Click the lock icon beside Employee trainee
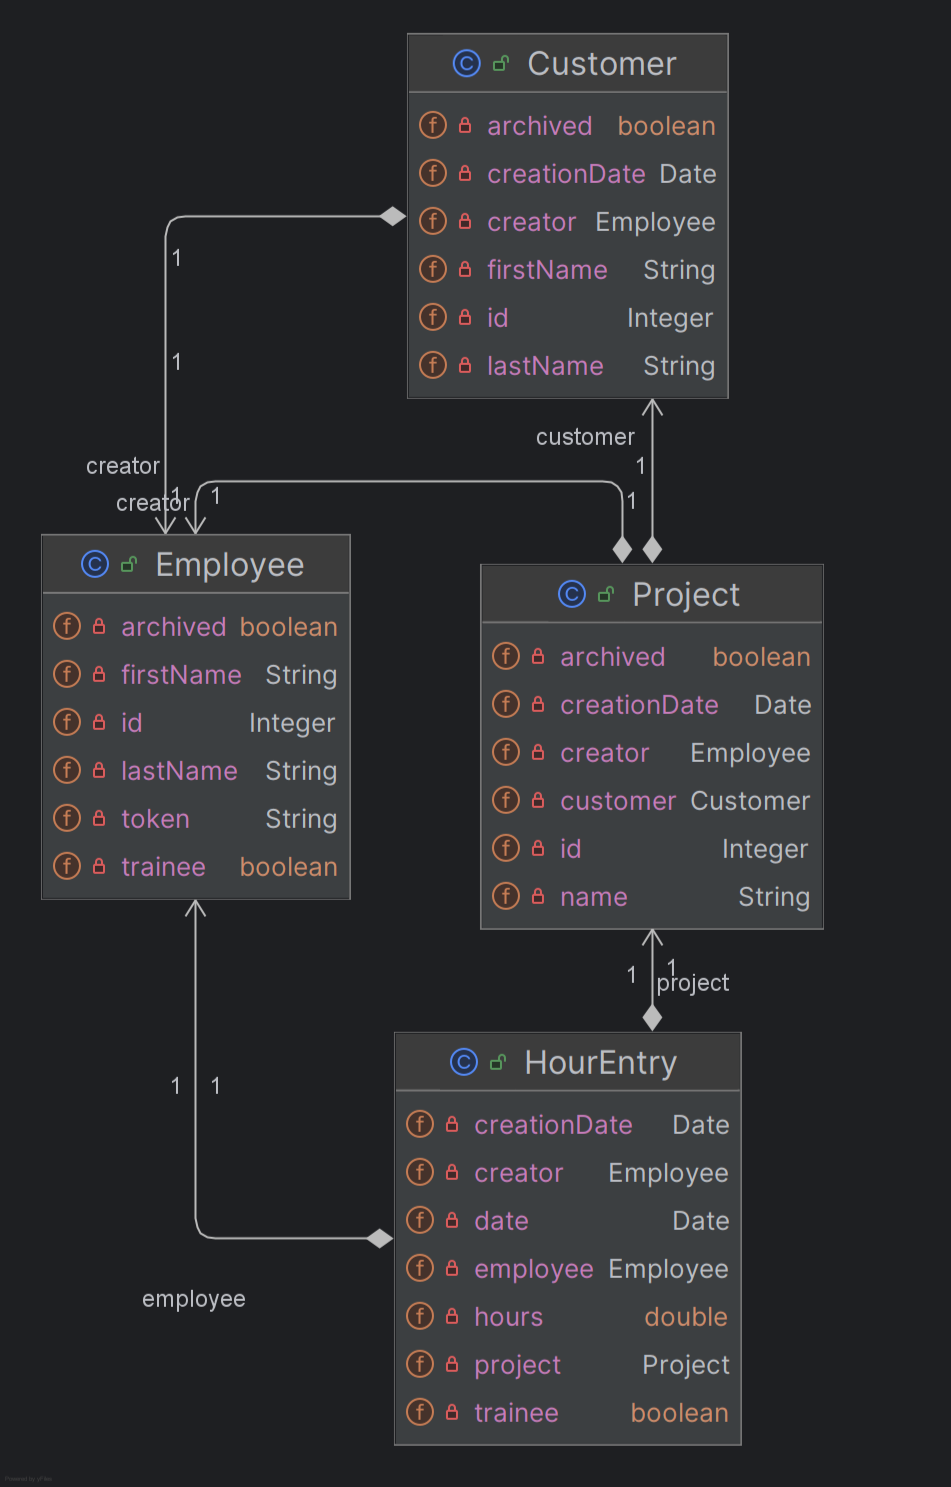Screen dimensions: 951x1487 tap(99, 867)
